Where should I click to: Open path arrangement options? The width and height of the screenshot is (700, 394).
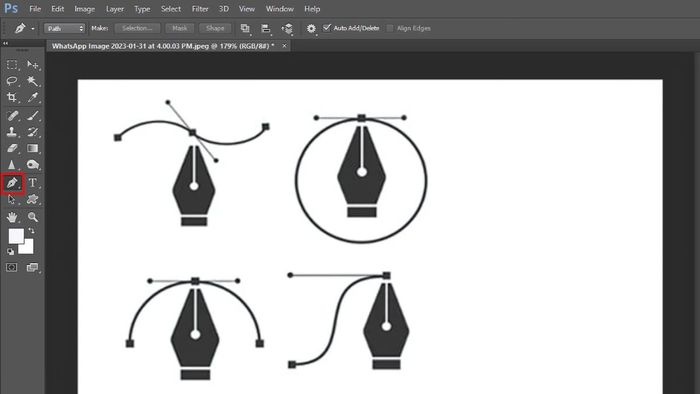(287, 29)
